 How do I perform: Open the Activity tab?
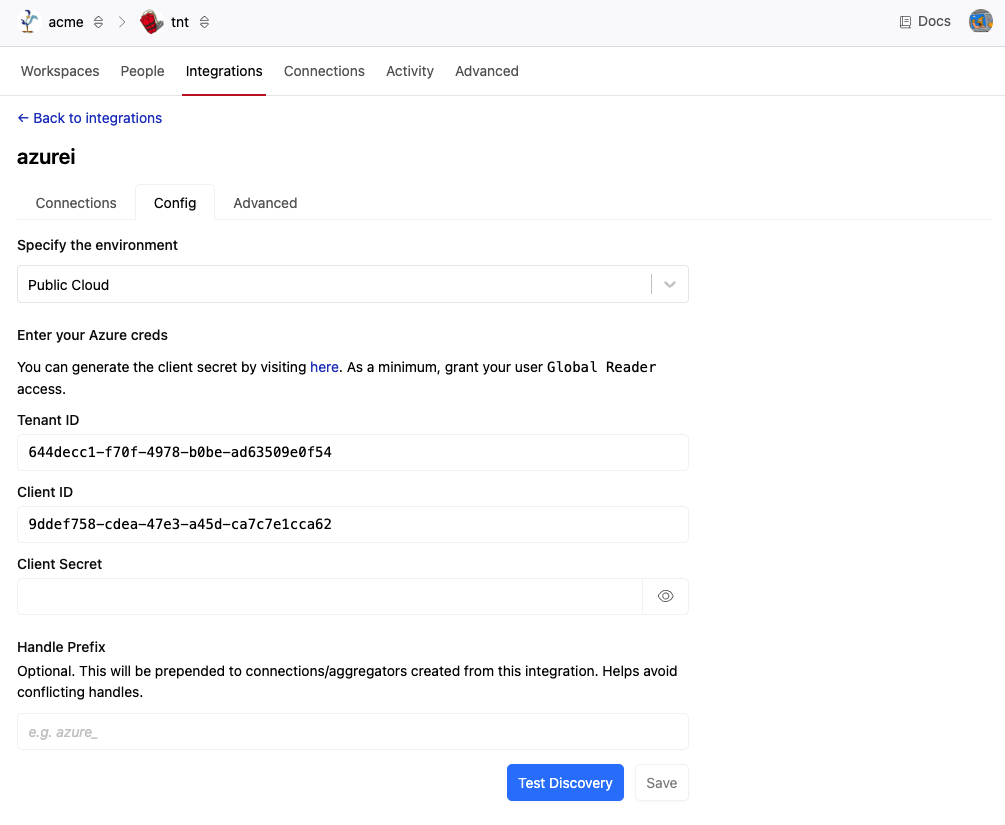point(410,71)
